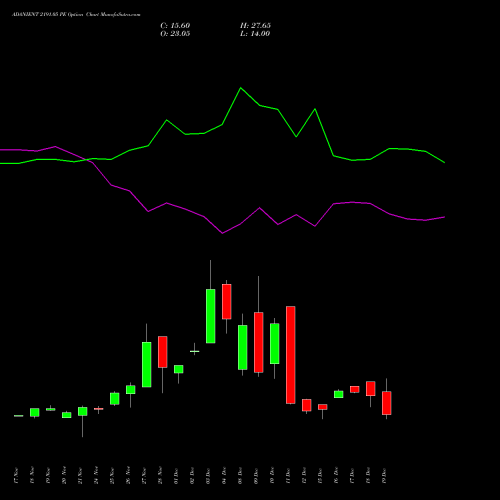
Task: Click the 11 Dec date label
Action: click(x=288, y=476)
